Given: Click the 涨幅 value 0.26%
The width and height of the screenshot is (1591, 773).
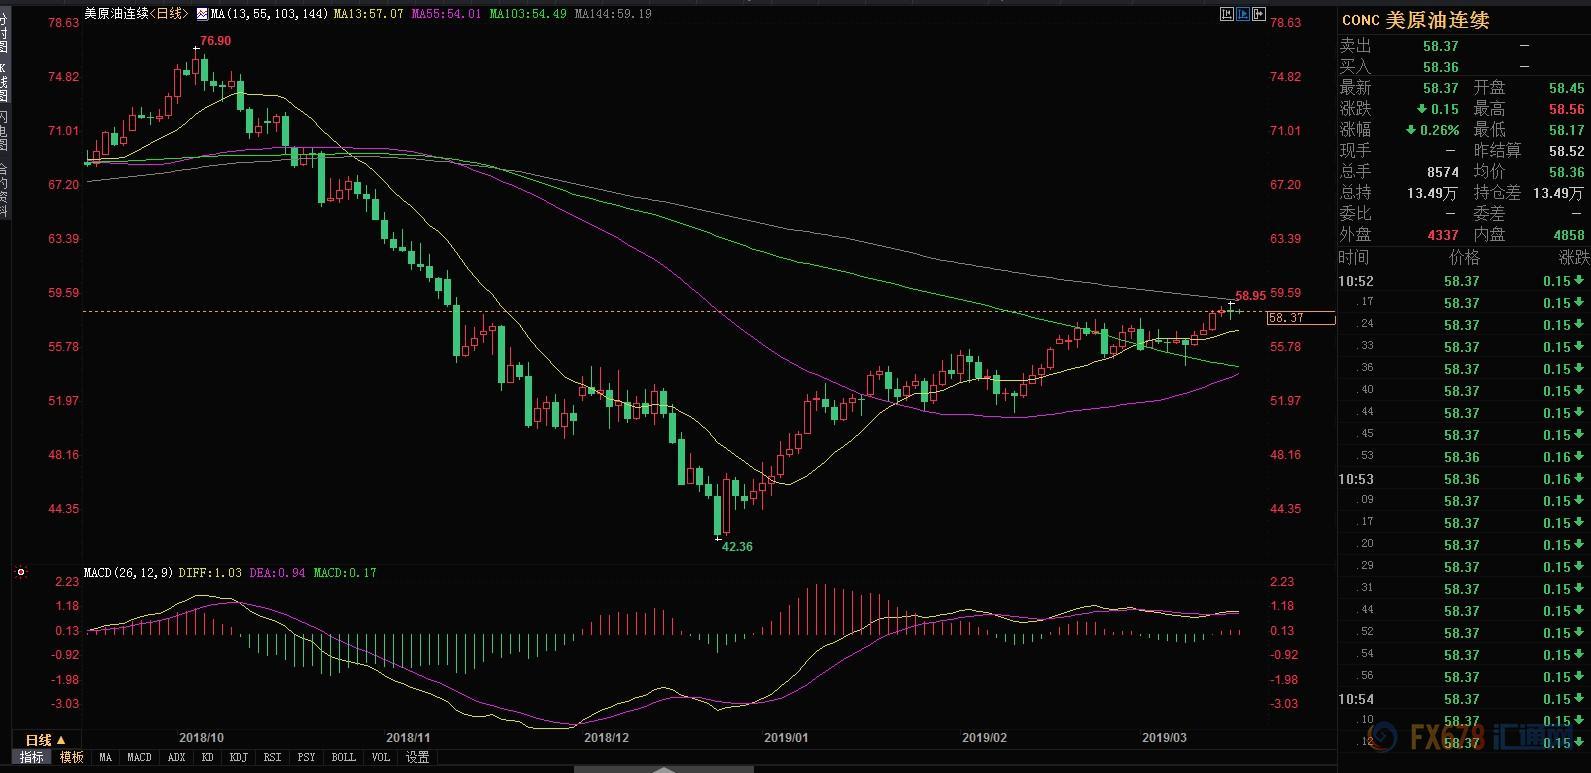Looking at the screenshot, I should pos(1432,130).
